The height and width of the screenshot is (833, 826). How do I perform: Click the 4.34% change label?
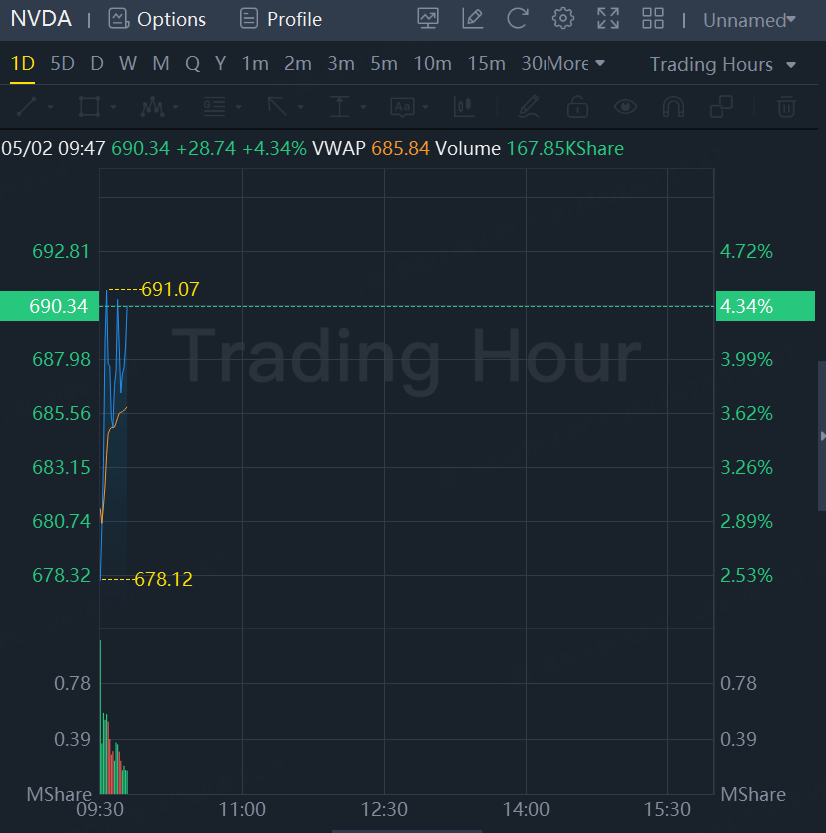click(765, 306)
